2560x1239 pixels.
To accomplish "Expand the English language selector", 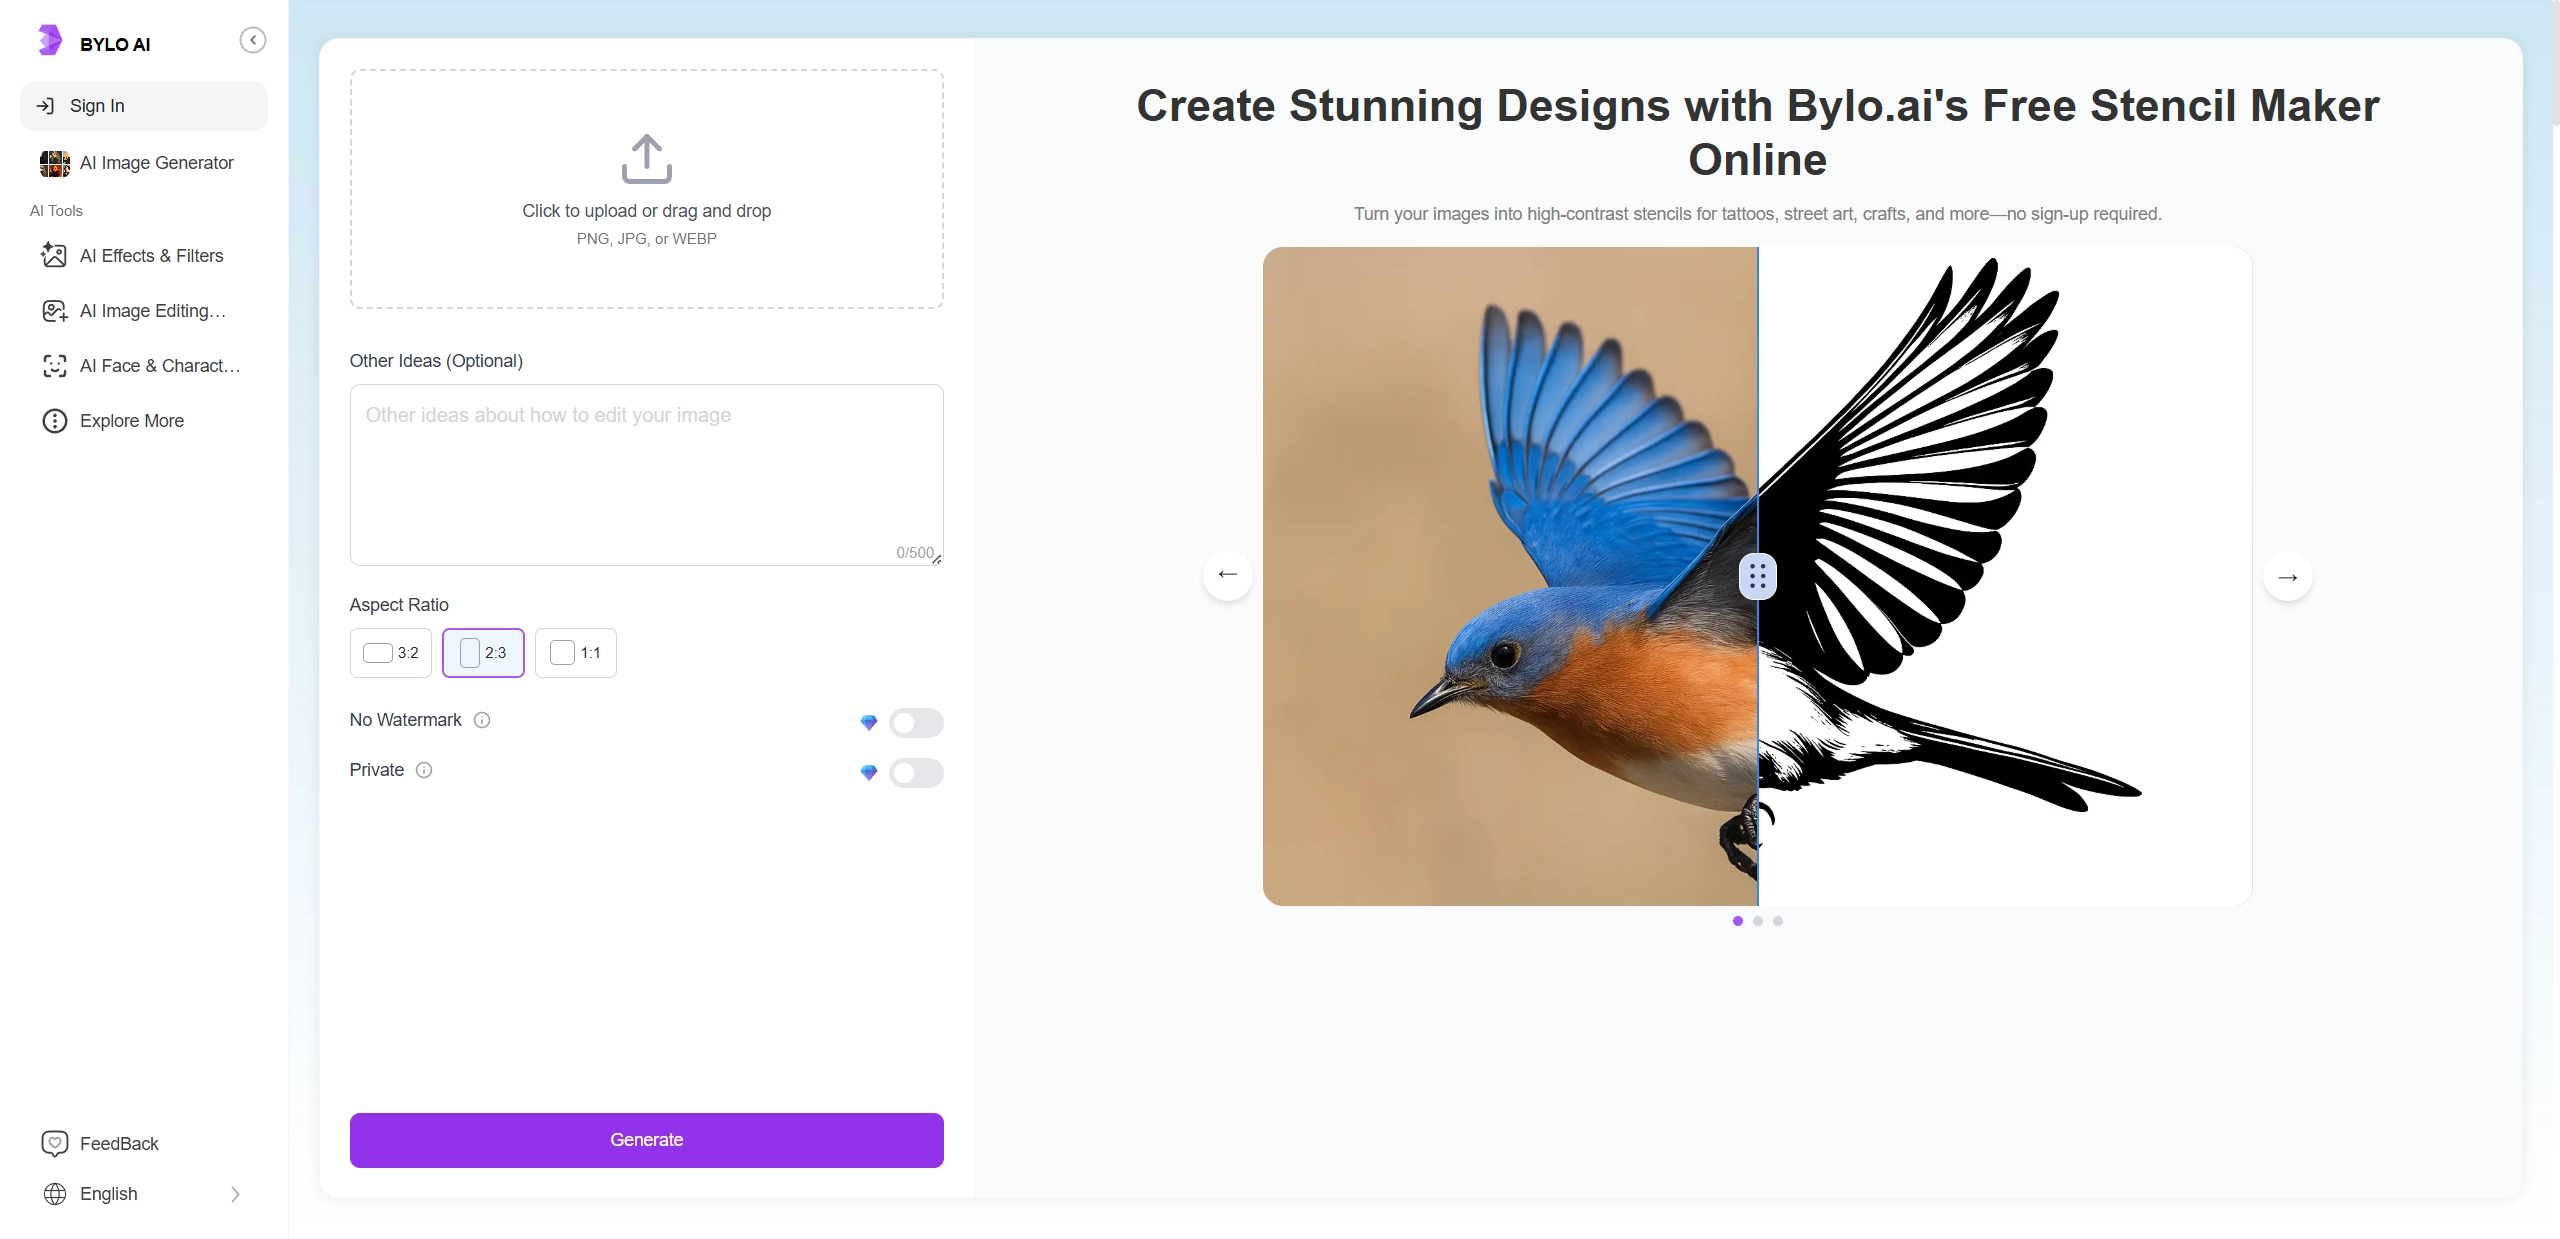I will [x=143, y=1194].
